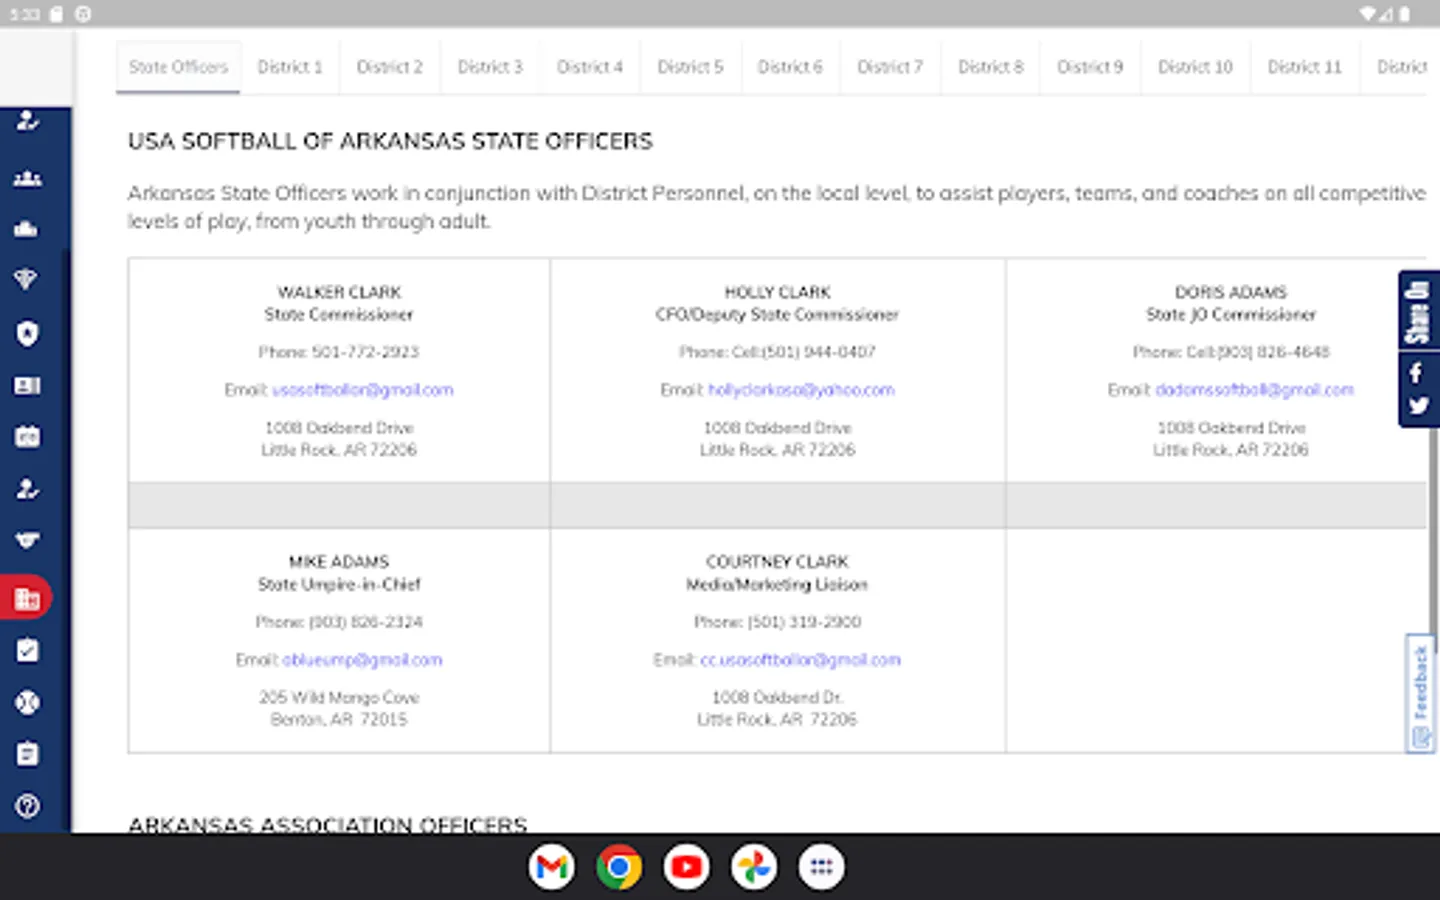
Task: Email Courtney Clark at cc.usasoftballar link
Action: click(800, 660)
